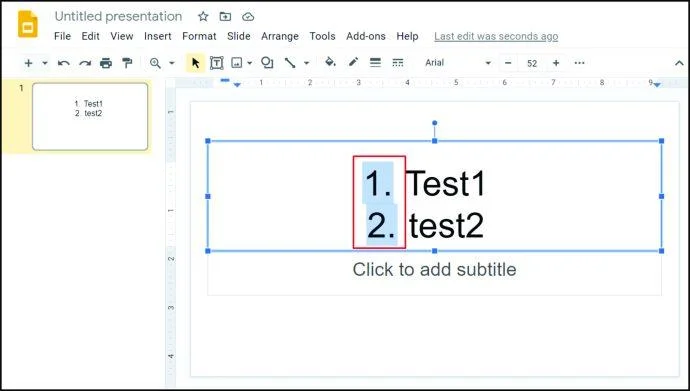
Task: Open border weight options
Action: [x=375, y=63]
